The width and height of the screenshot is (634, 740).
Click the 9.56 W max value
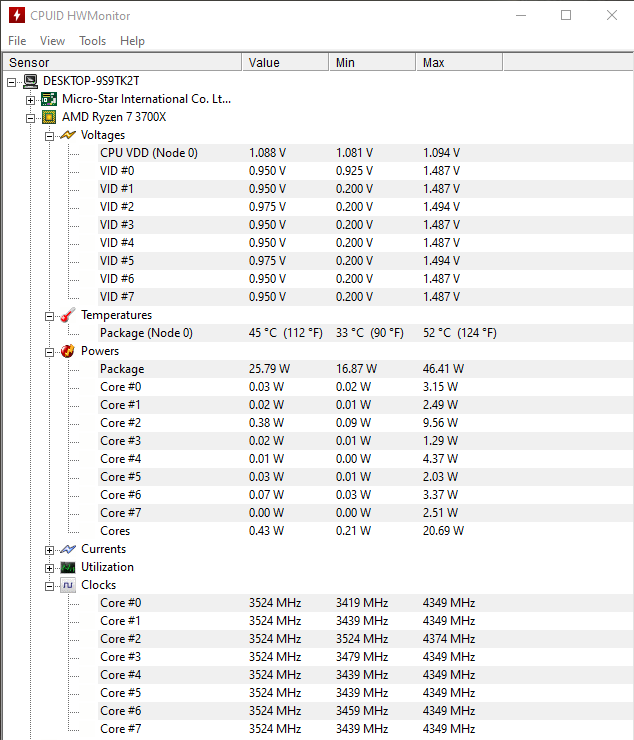click(x=440, y=423)
